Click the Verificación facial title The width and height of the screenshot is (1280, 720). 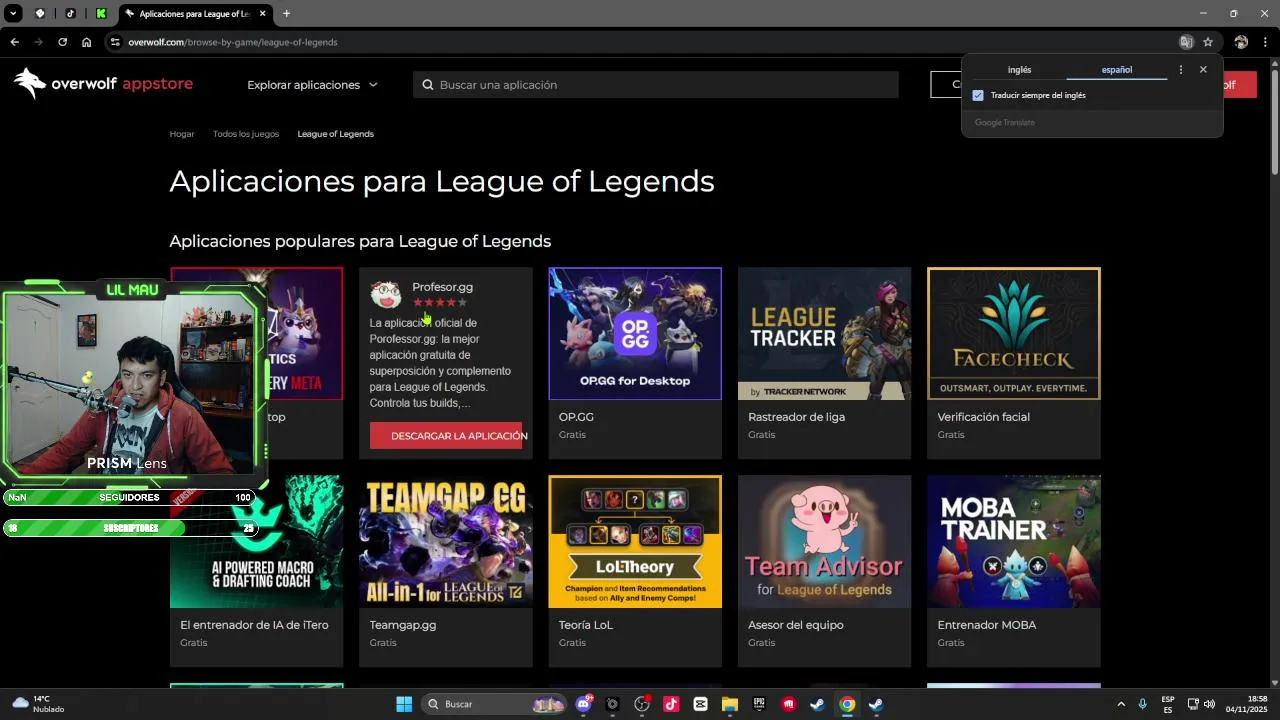point(983,417)
